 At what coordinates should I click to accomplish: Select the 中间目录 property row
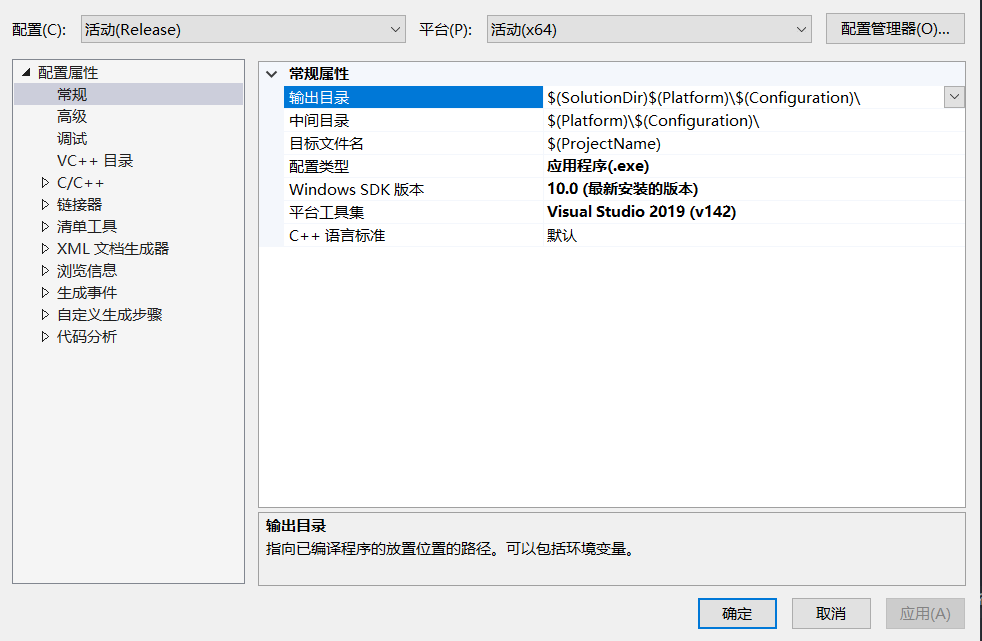[x=400, y=119]
